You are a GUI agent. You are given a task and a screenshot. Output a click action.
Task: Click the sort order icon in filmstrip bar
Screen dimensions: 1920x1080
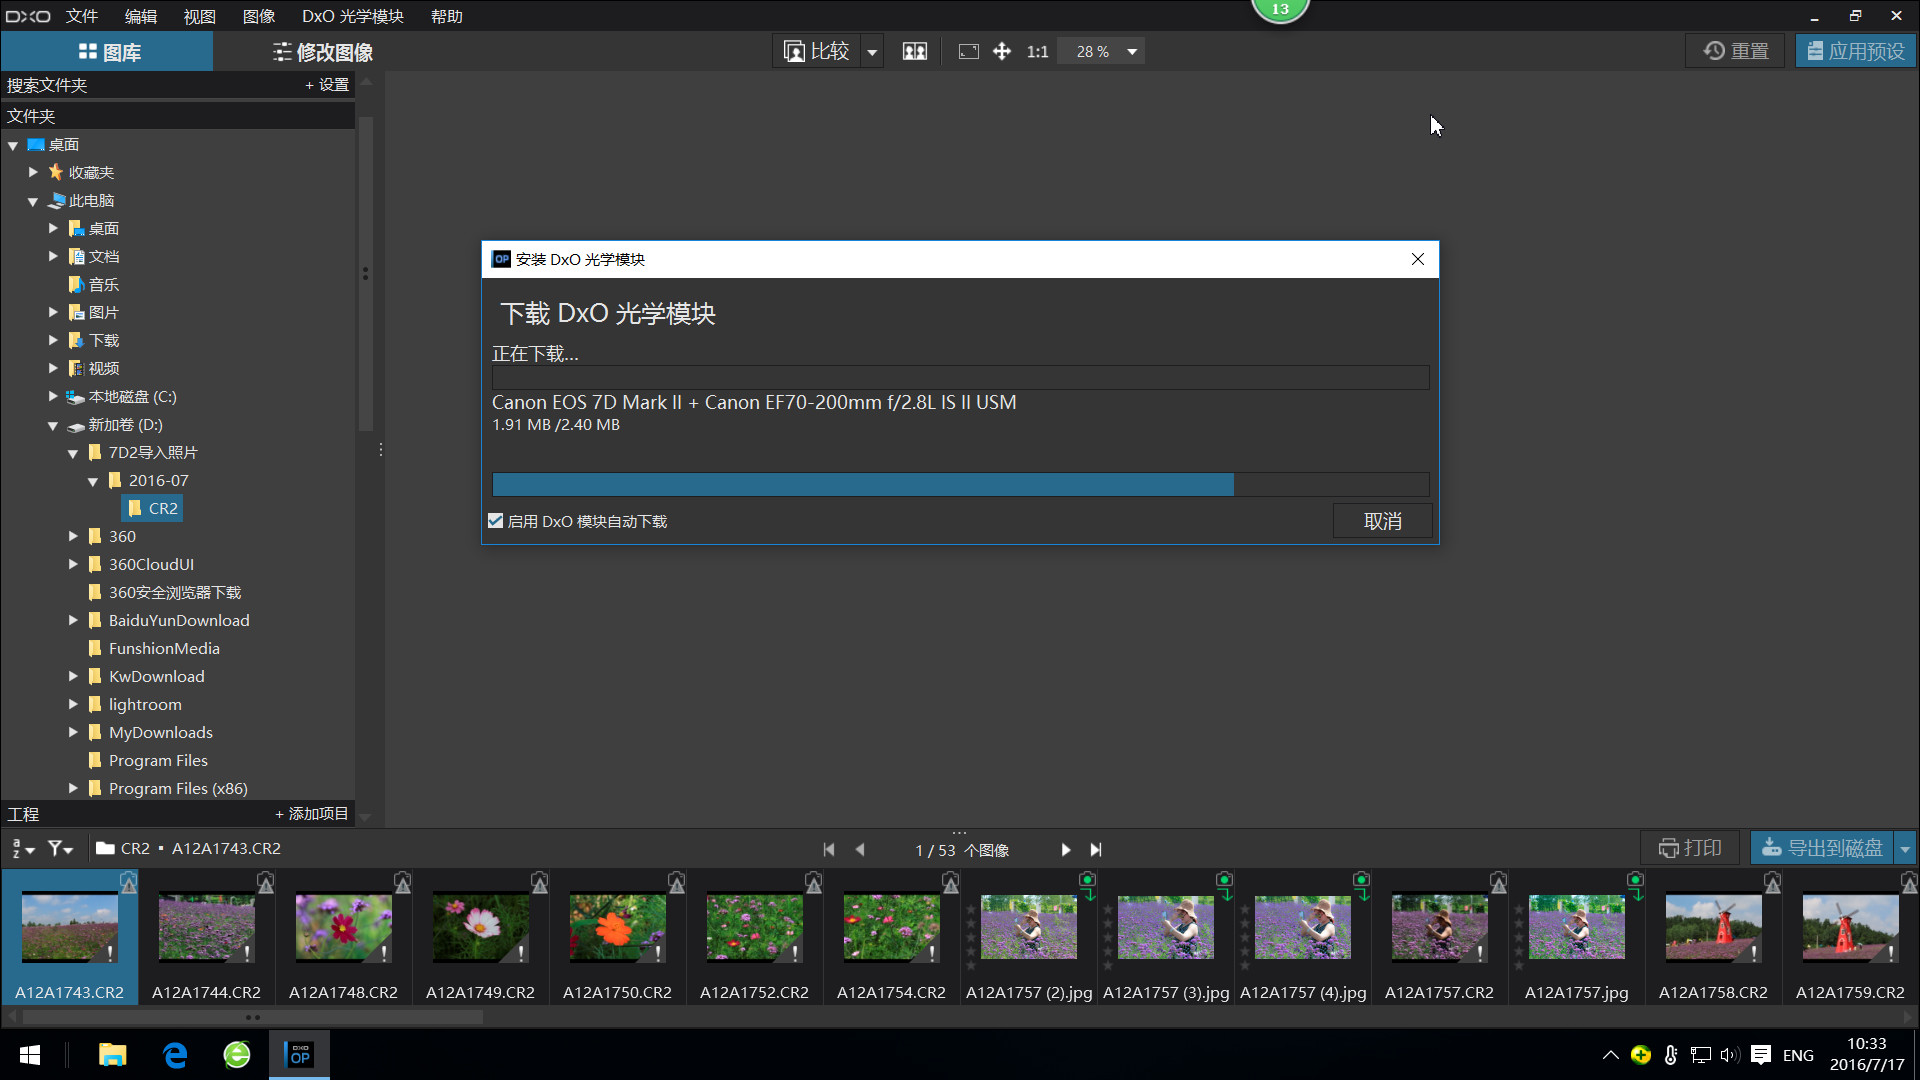(x=23, y=849)
